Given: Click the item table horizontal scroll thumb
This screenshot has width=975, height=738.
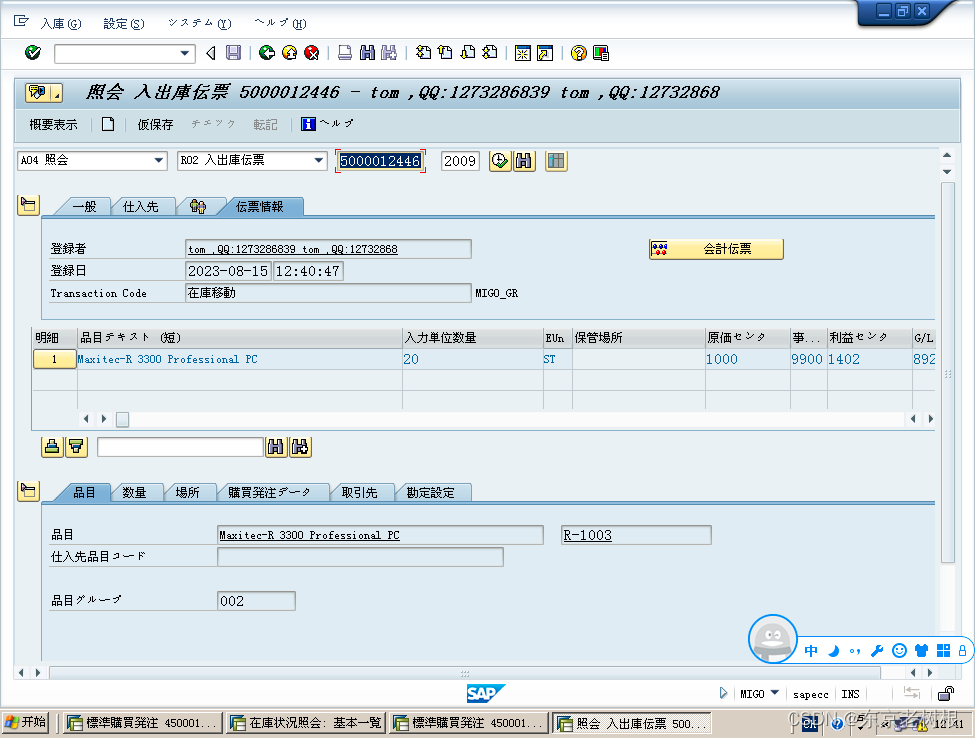Looking at the screenshot, I should pyautogui.click(x=122, y=420).
